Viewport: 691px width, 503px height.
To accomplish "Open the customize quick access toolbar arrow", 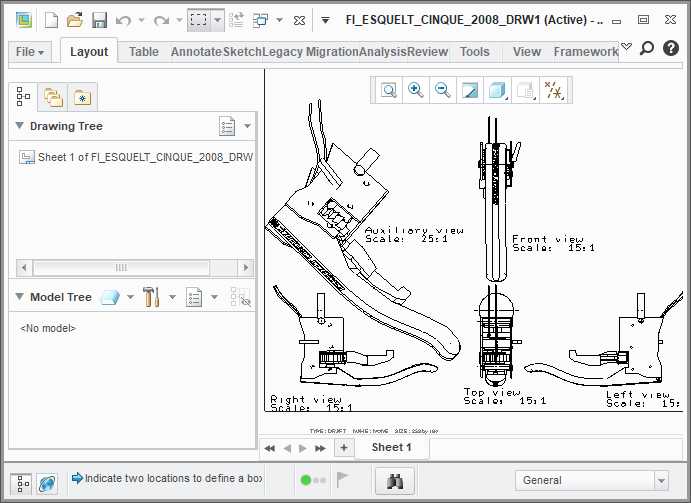I will coord(325,20).
